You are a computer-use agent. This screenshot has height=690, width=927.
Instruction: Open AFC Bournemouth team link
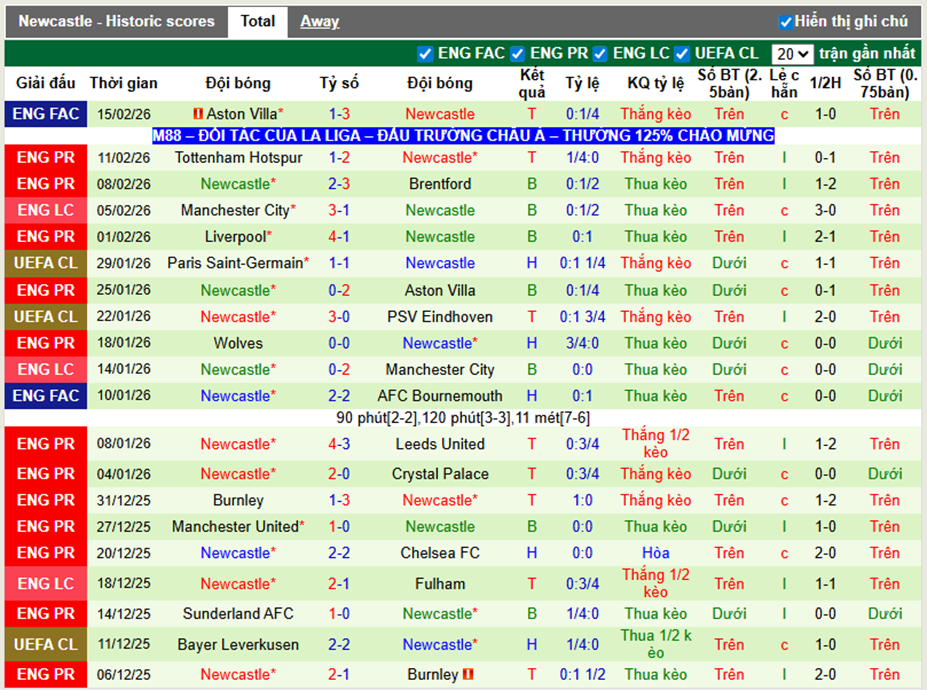pos(440,396)
